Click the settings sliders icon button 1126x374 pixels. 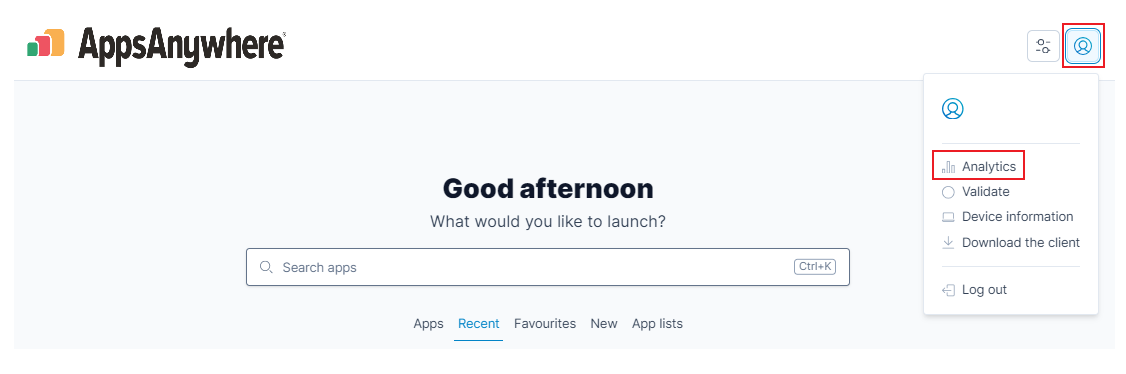tap(1043, 46)
